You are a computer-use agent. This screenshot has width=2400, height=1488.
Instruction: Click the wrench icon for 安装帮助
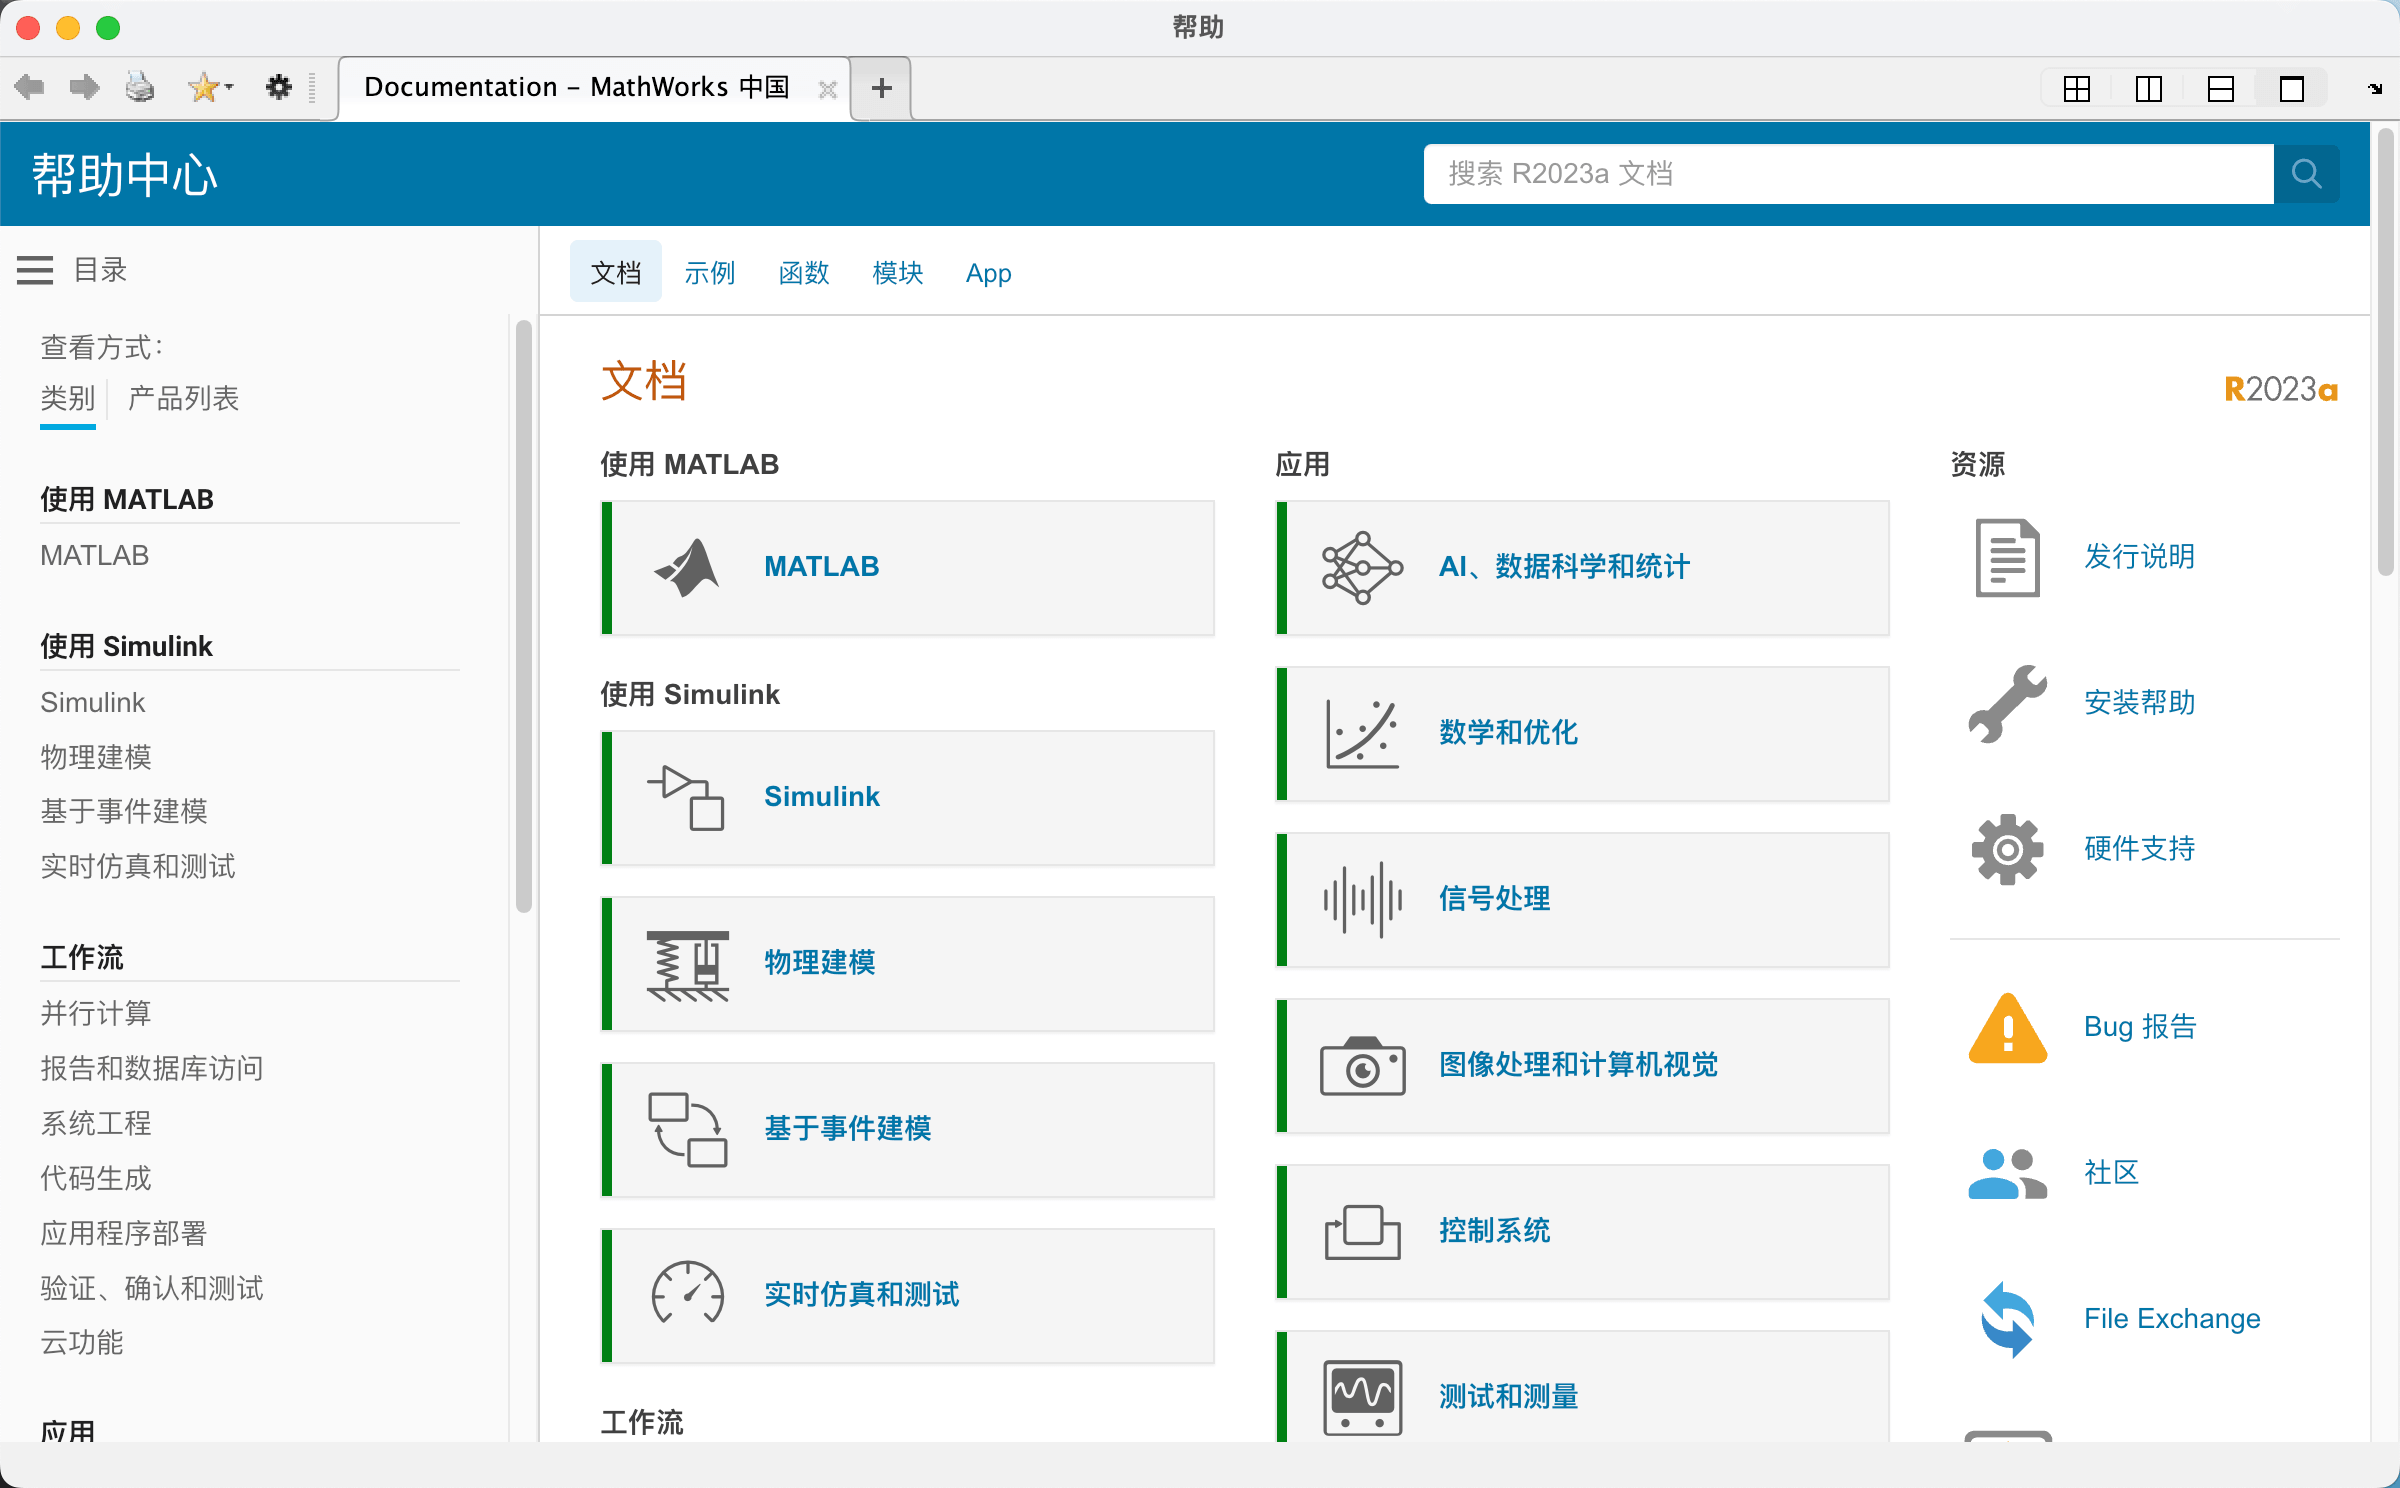2008,704
